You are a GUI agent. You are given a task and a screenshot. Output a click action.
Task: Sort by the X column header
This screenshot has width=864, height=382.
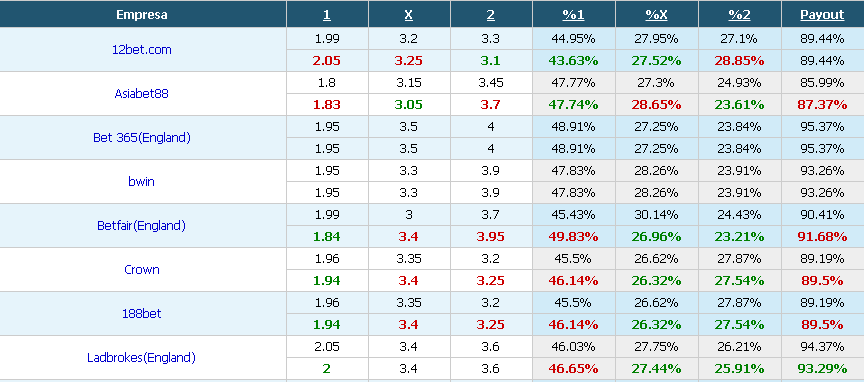408,15
